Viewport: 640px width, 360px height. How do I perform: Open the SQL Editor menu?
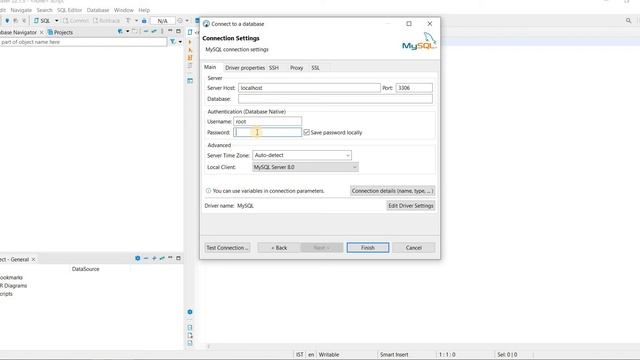[69, 10]
